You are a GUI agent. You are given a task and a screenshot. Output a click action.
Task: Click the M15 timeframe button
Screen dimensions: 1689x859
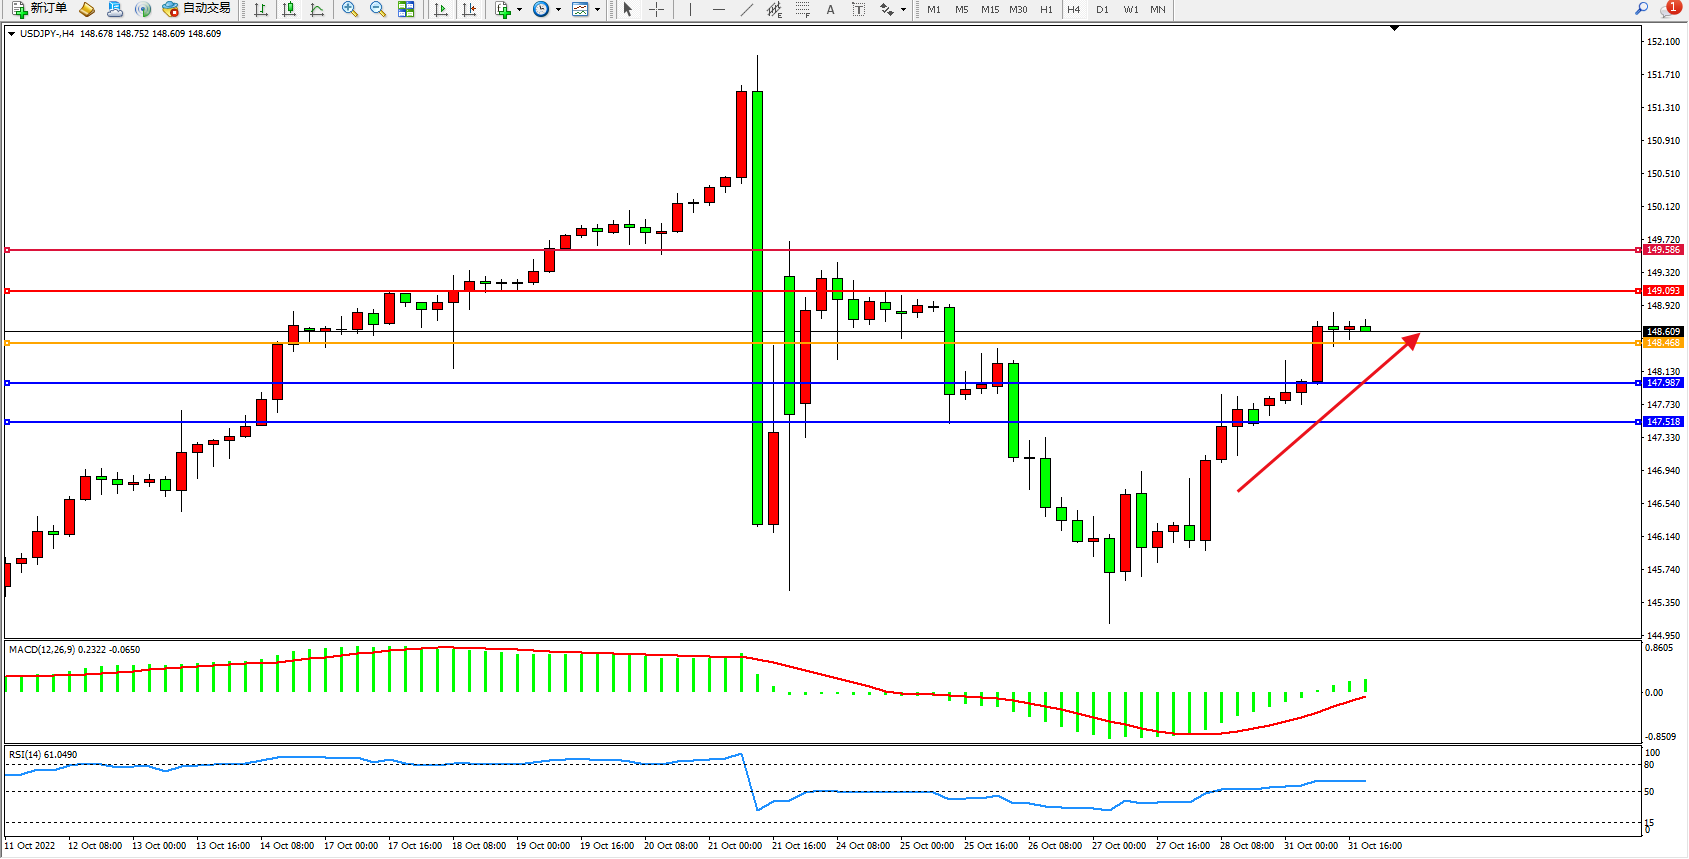coord(990,9)
